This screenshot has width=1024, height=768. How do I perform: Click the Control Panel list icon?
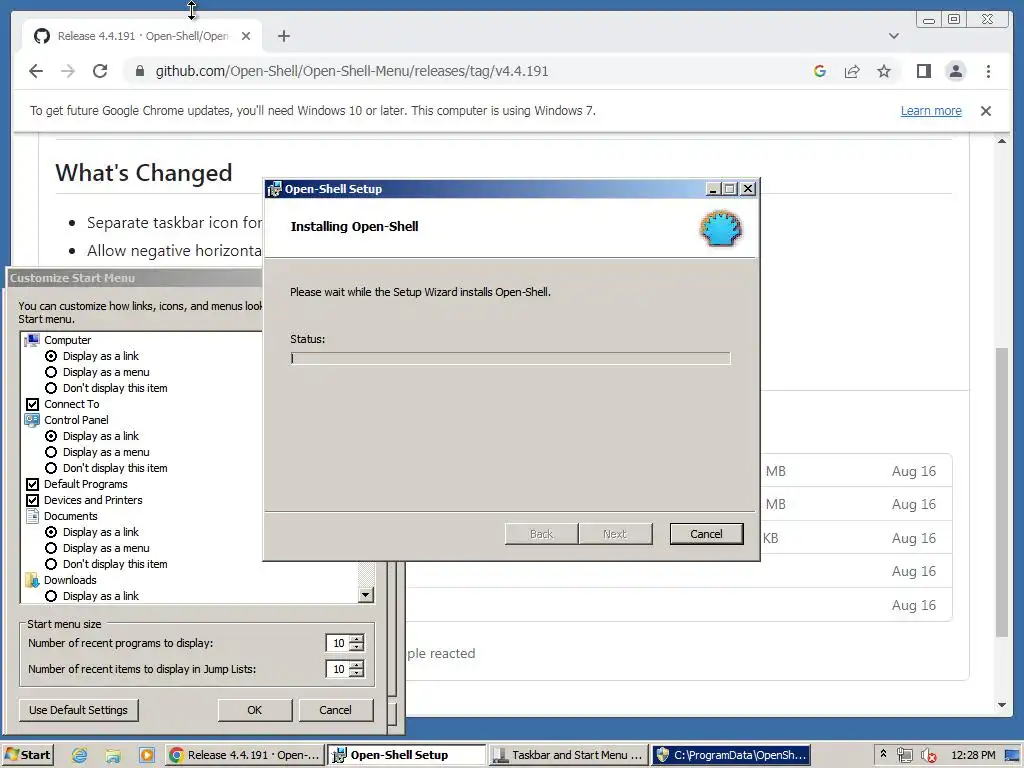(32, 420)
